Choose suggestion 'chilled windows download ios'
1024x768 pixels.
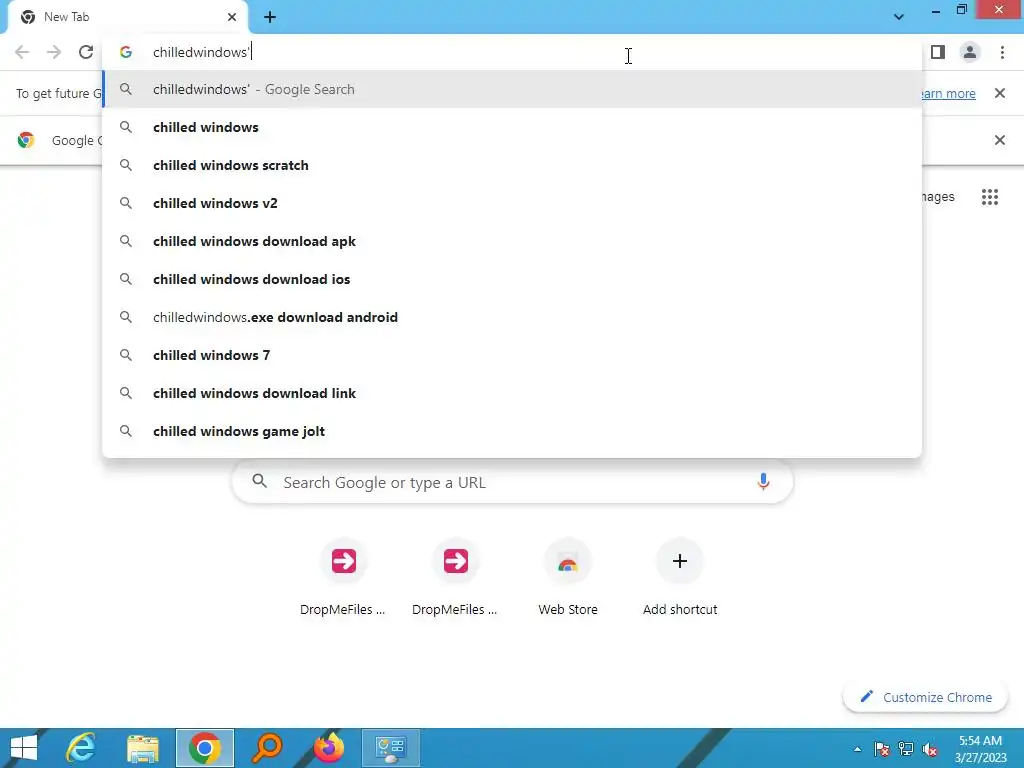(512, 279)
